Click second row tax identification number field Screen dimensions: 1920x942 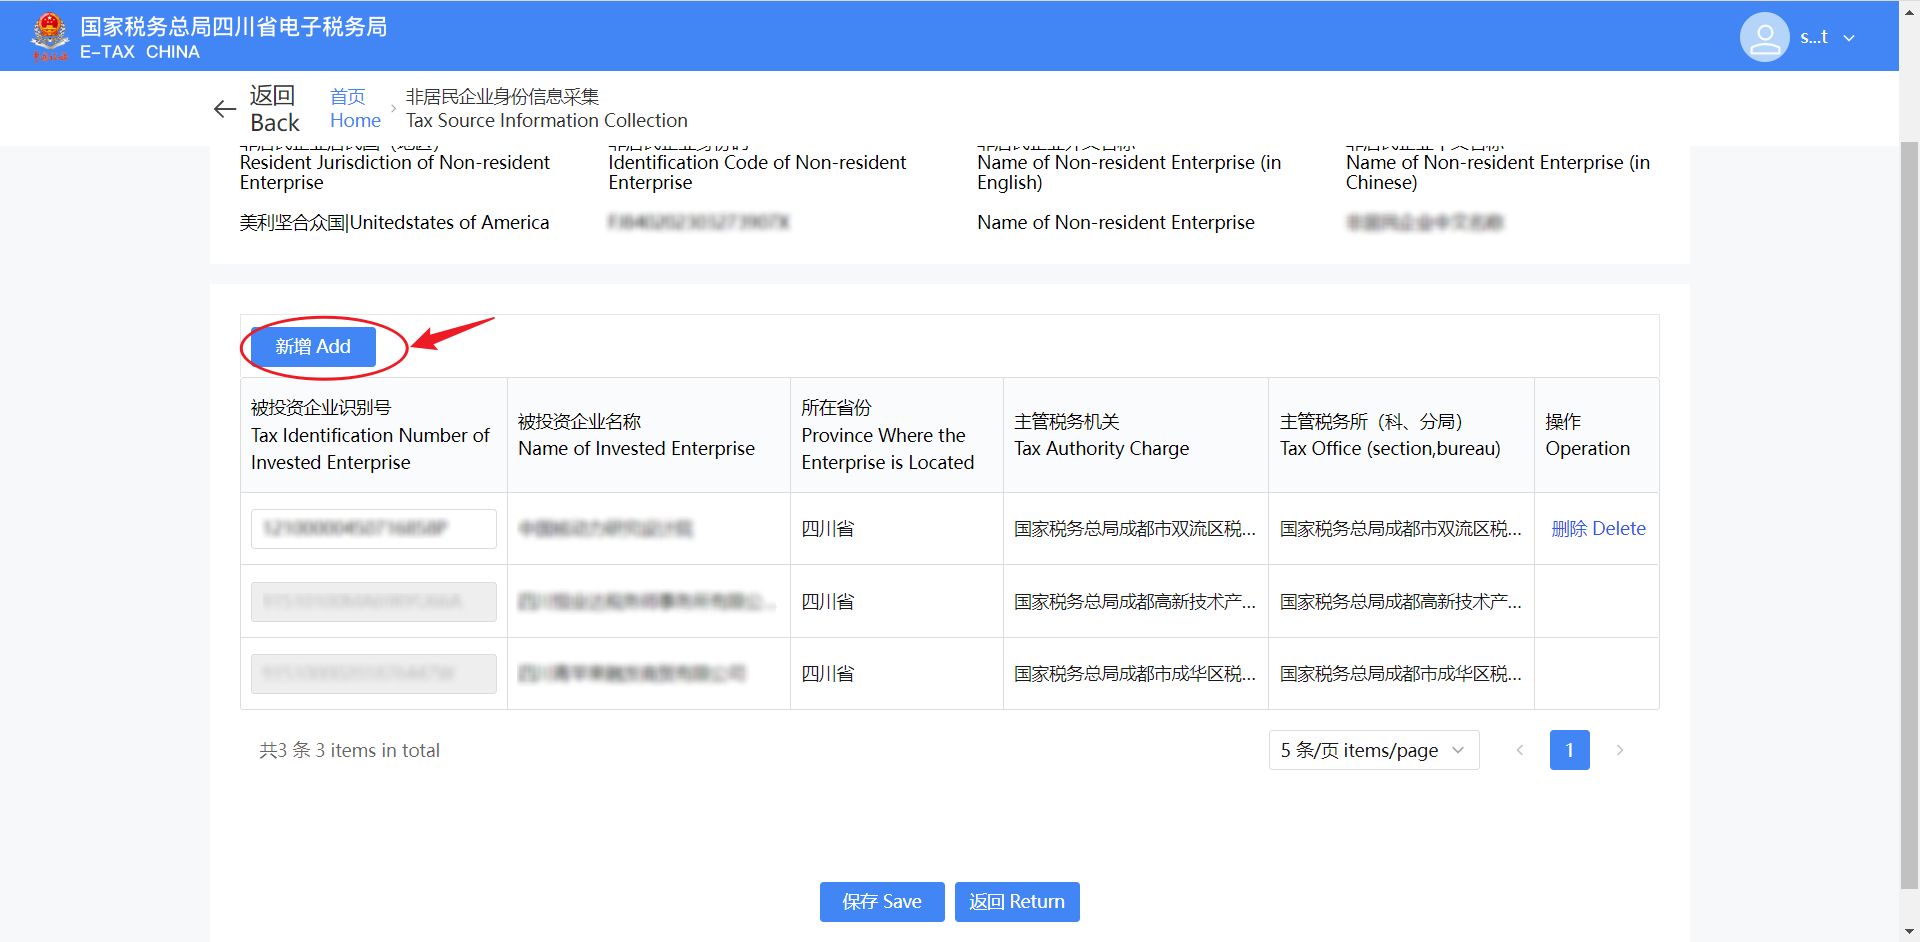pos(373,601)
